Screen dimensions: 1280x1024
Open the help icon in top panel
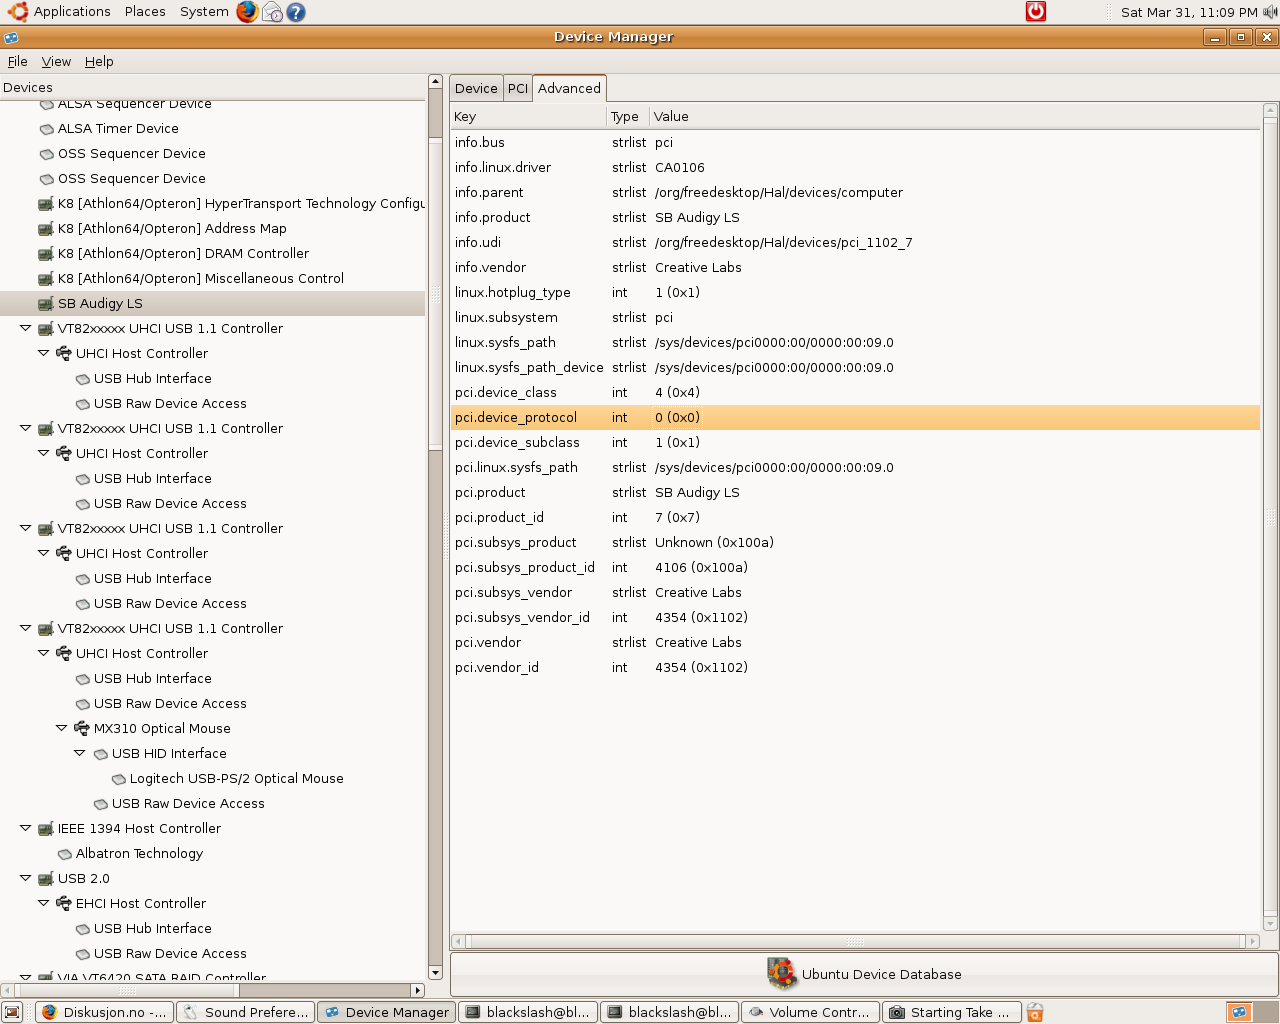pos(296,12)
